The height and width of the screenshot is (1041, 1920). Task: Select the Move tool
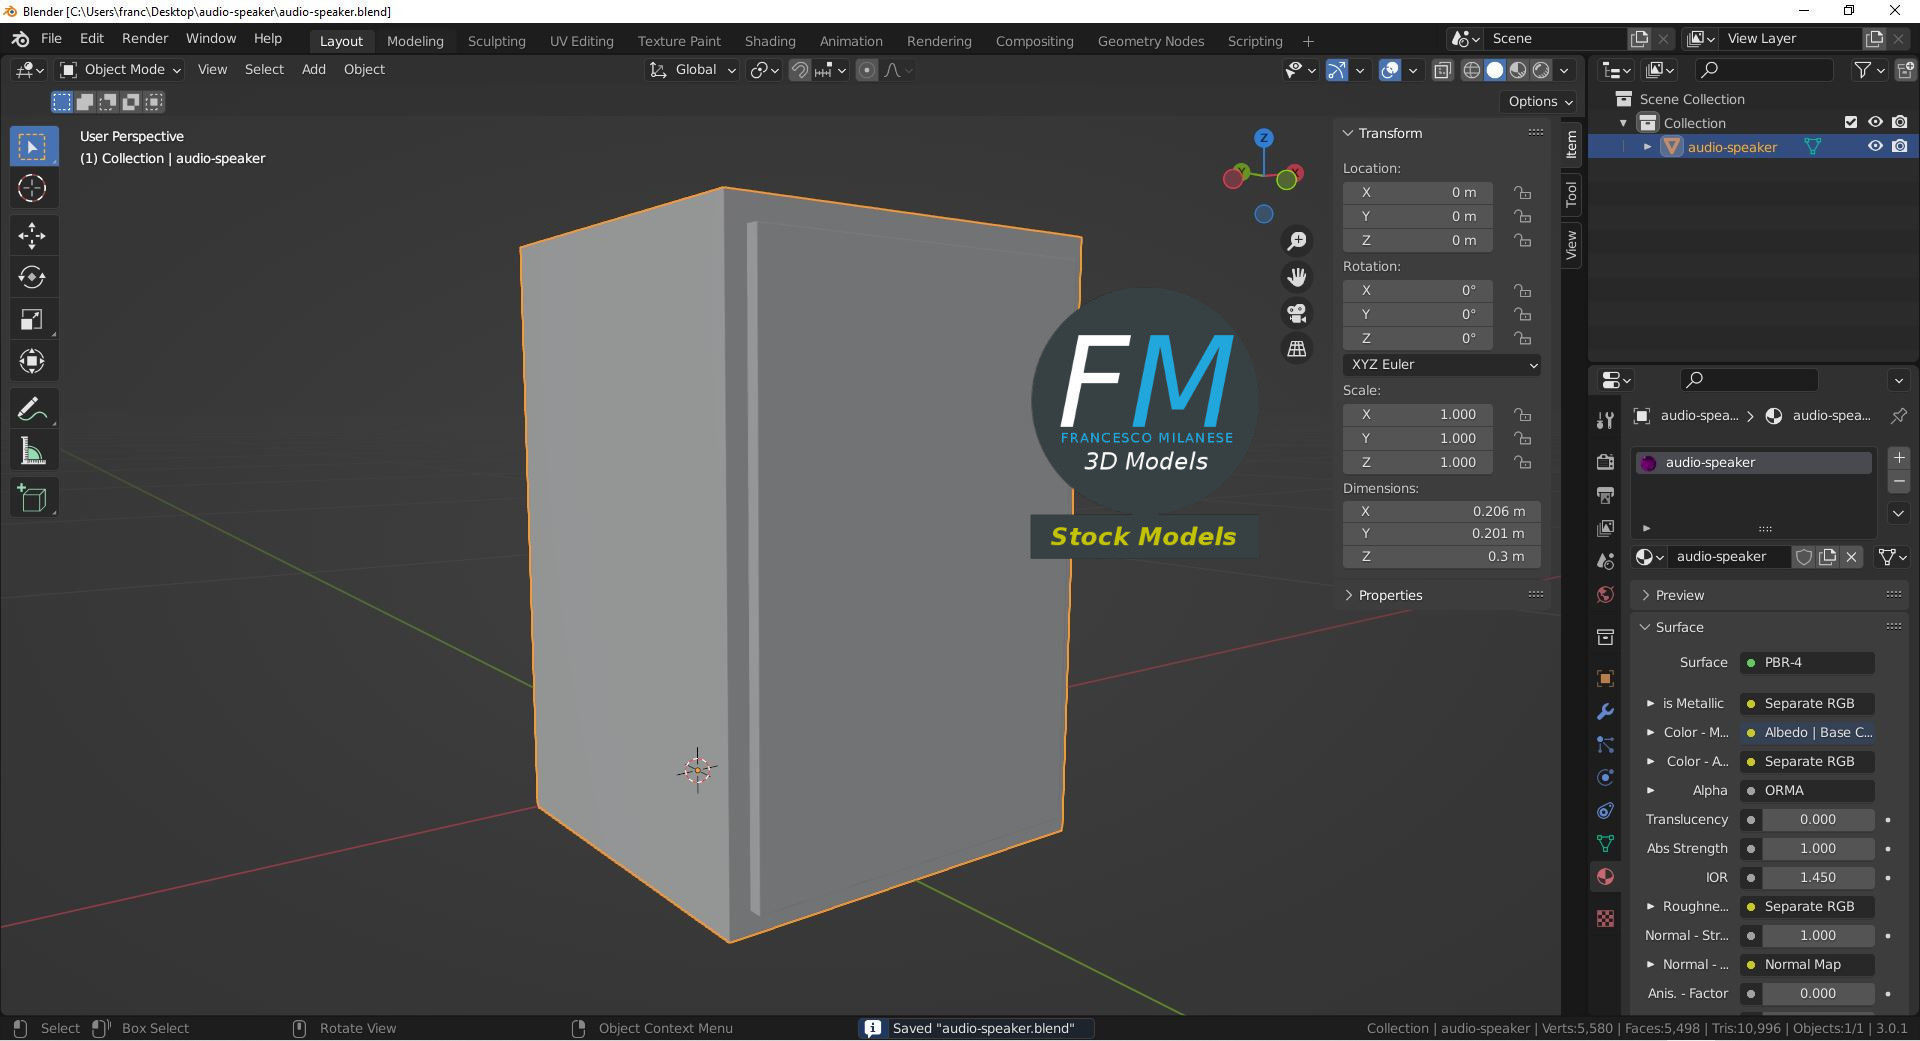pos(33,236)
